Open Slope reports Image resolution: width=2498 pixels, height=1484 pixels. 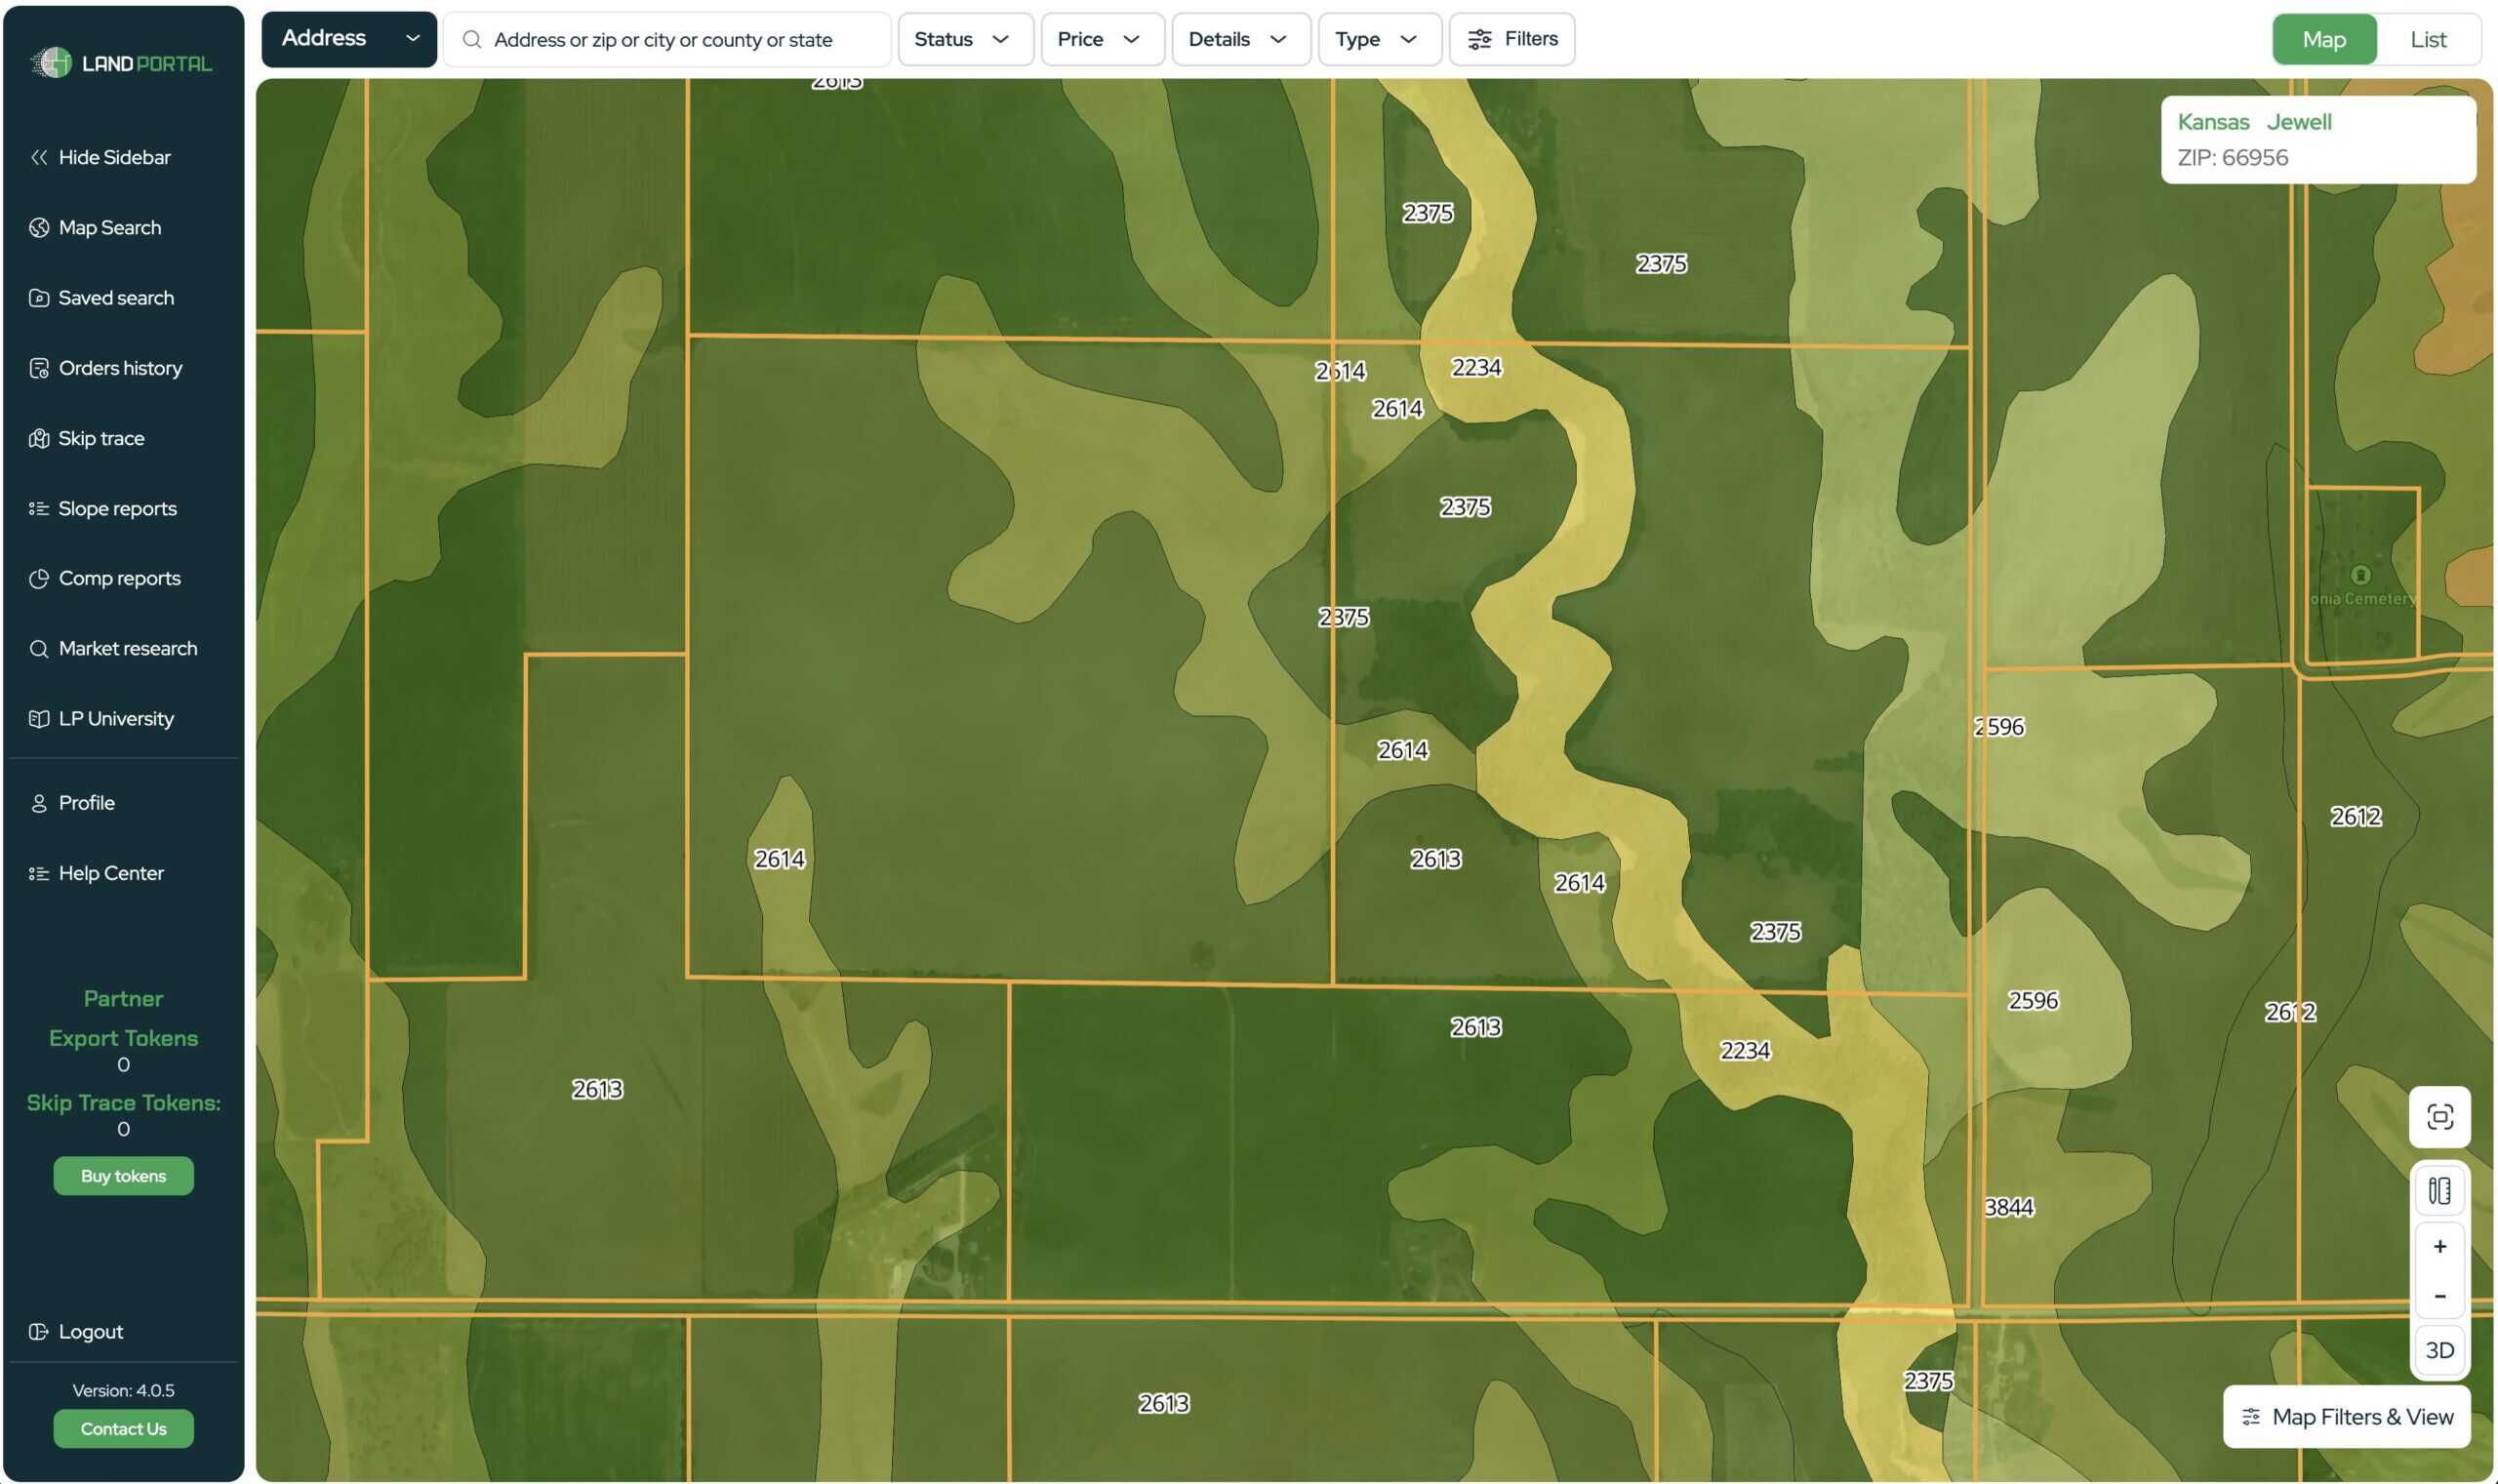pos(117,508)
